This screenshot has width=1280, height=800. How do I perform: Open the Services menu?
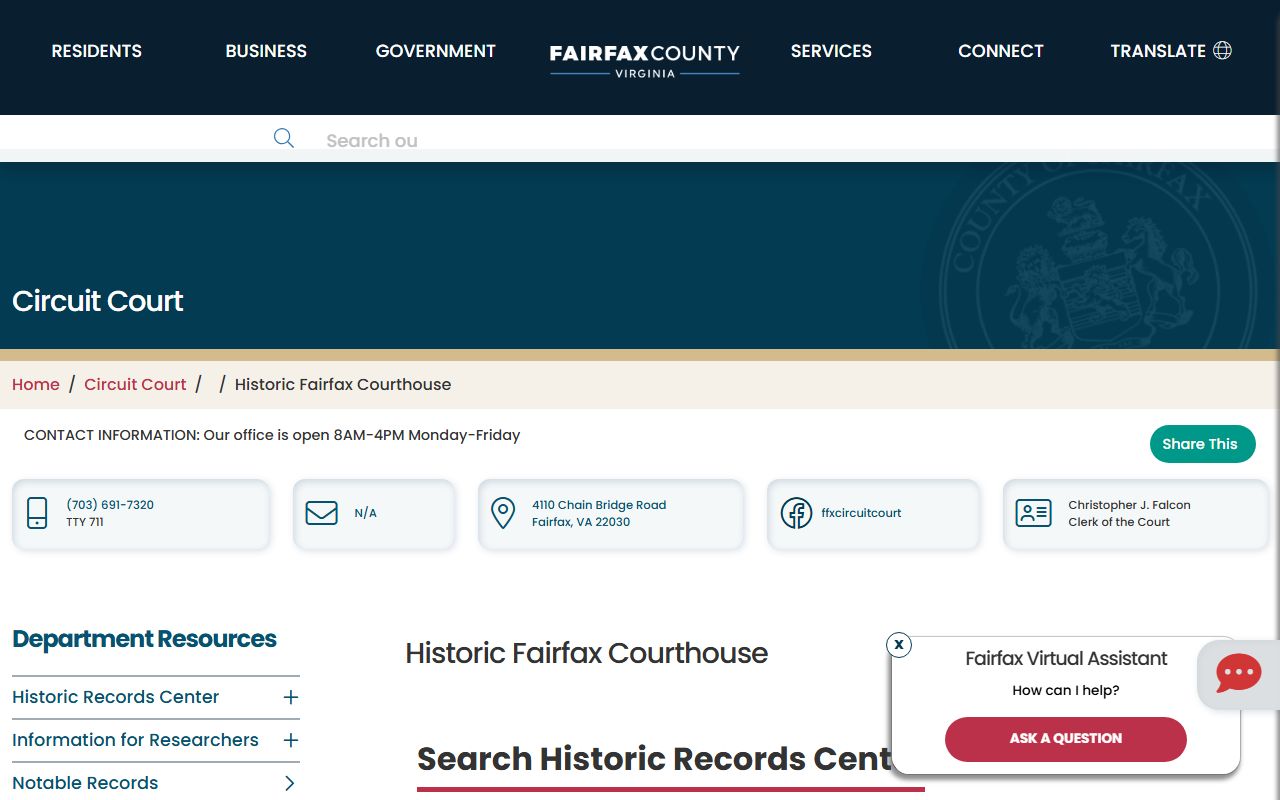pos(831,51)
